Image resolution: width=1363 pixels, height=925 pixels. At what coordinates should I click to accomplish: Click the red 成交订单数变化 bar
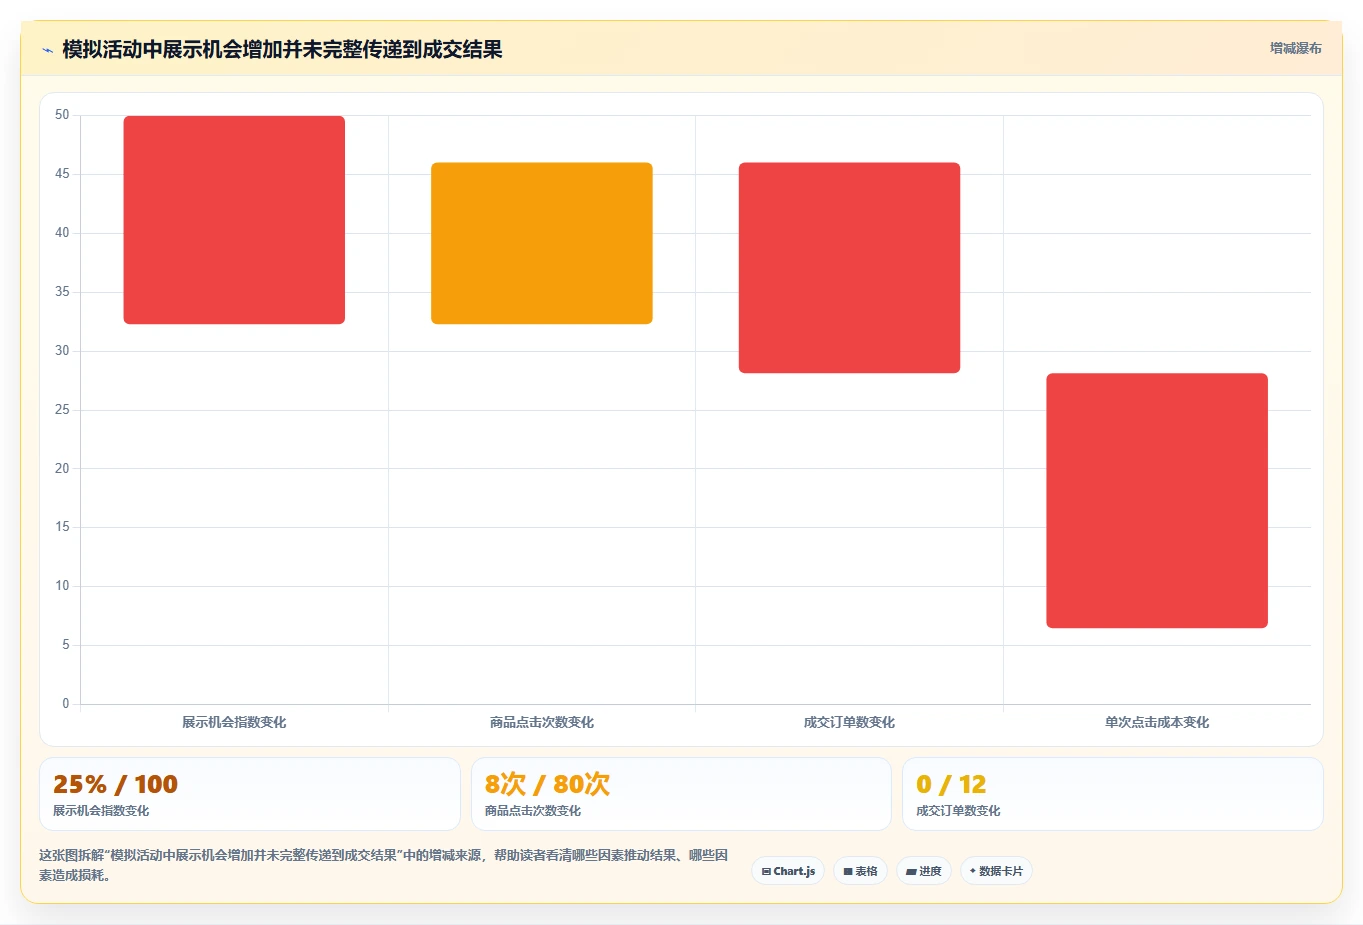point(849,268)
